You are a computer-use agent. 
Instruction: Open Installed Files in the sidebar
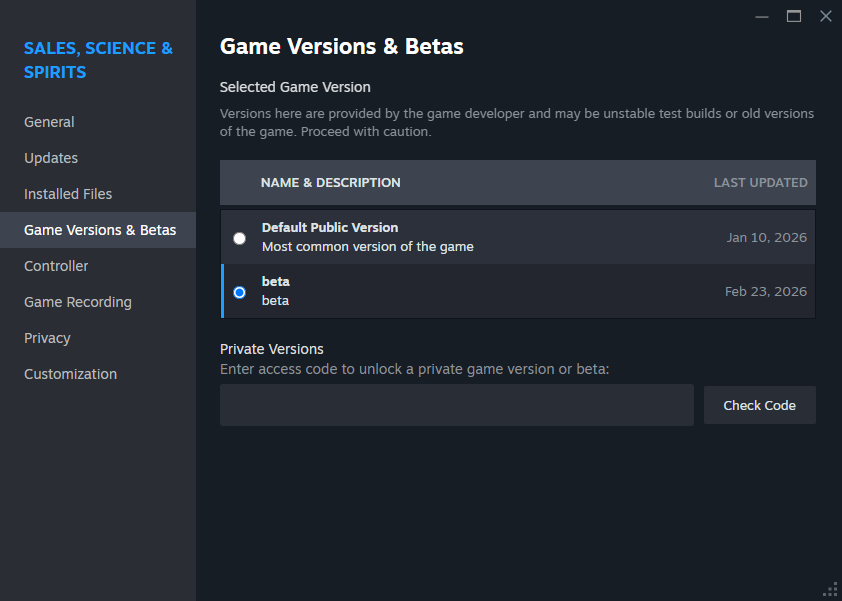pyautogui.click(x=68, y=194)
